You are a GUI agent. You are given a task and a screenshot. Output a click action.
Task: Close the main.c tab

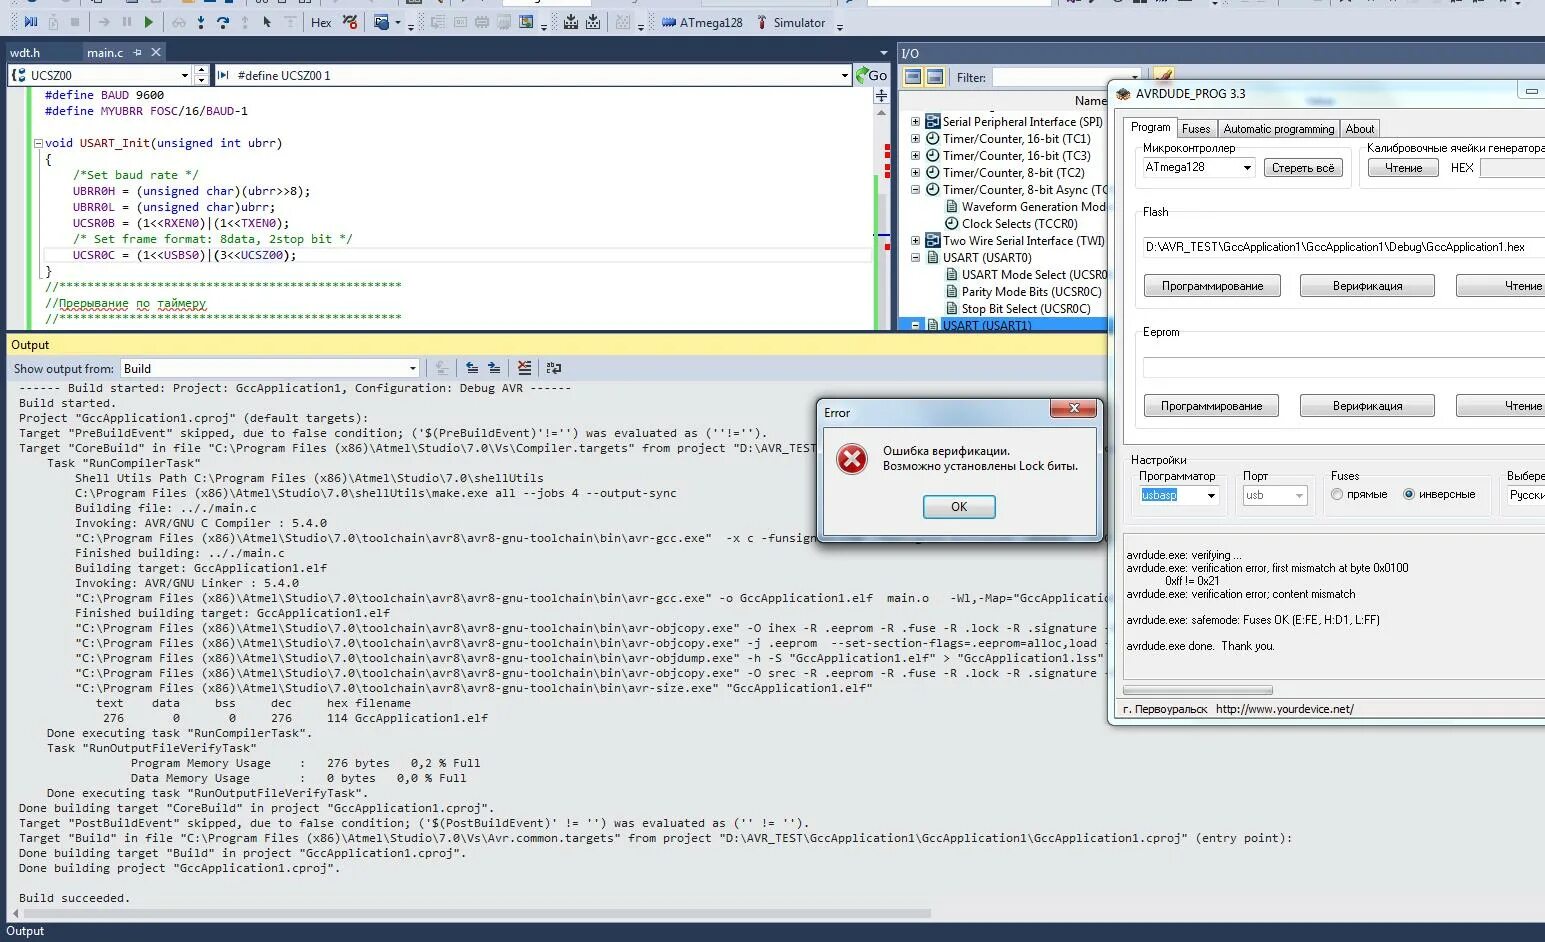[x=156, y=52]
